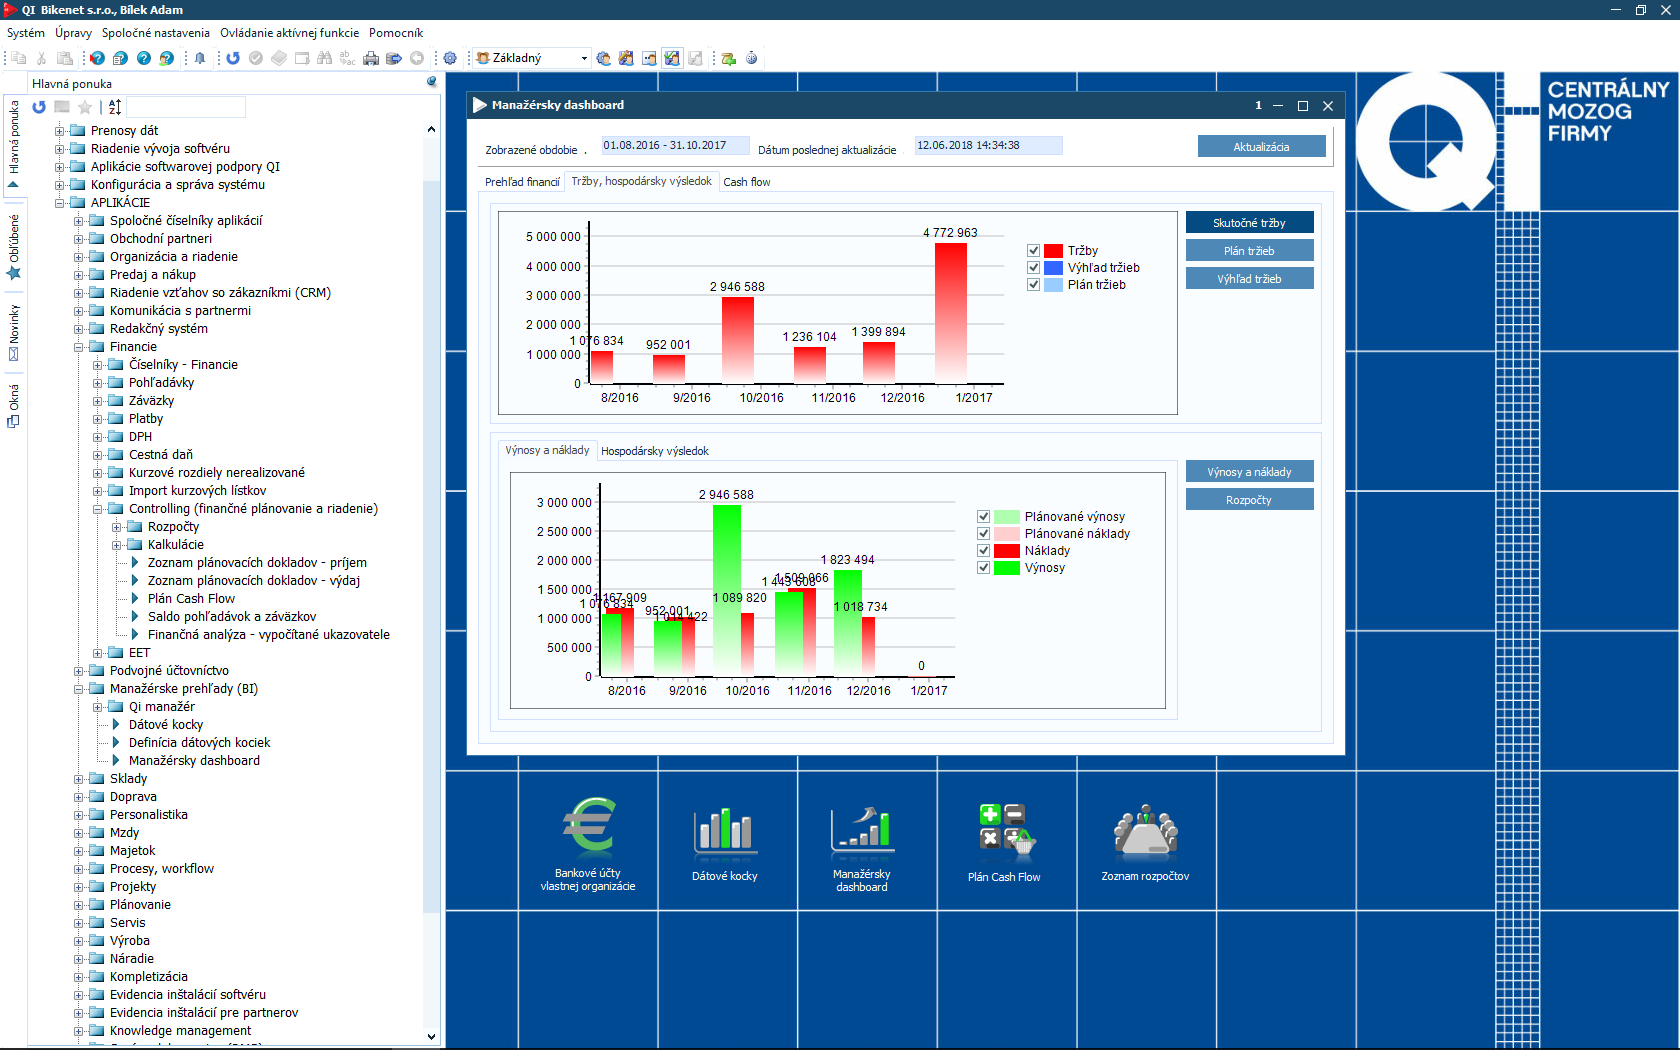The image size is (1680, 1050).
Task: Click the alphabetical sort icon in Hlavná ponuka
Action: (x=115, y=107)
